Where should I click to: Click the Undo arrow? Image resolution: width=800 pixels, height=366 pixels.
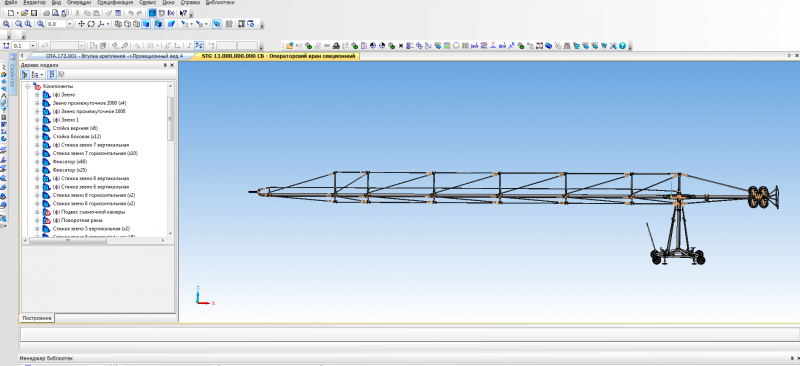(131, 13)
